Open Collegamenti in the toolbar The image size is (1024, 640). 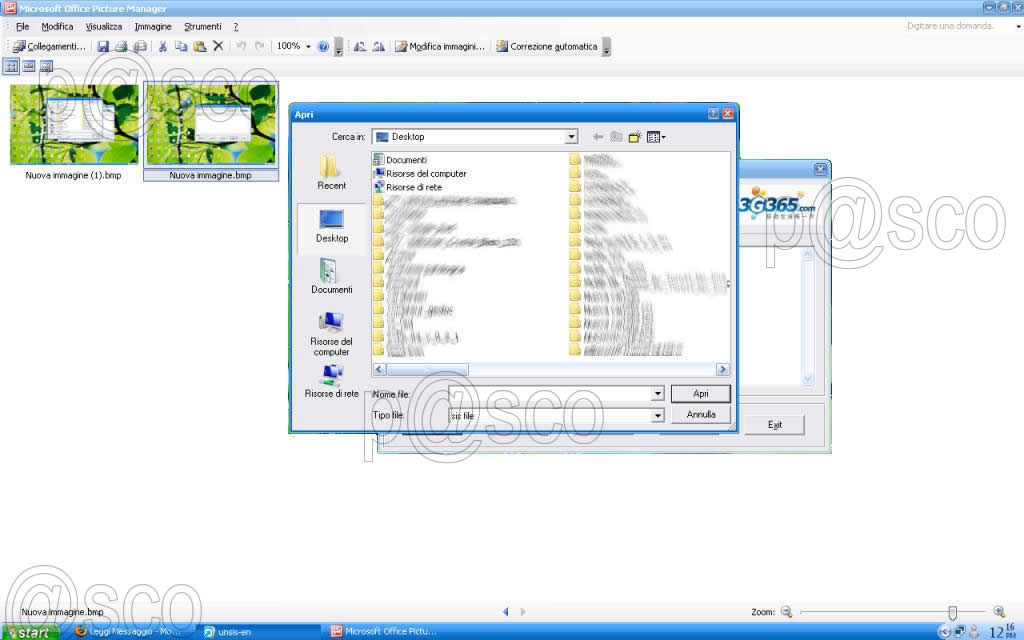(49, 46)
